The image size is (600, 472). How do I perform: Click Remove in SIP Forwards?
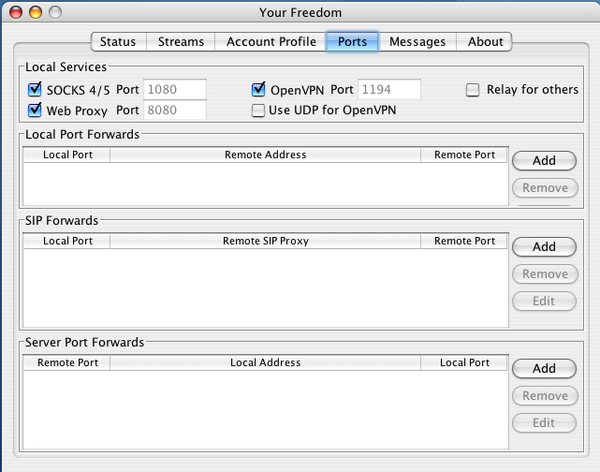(x=545, y=274)
